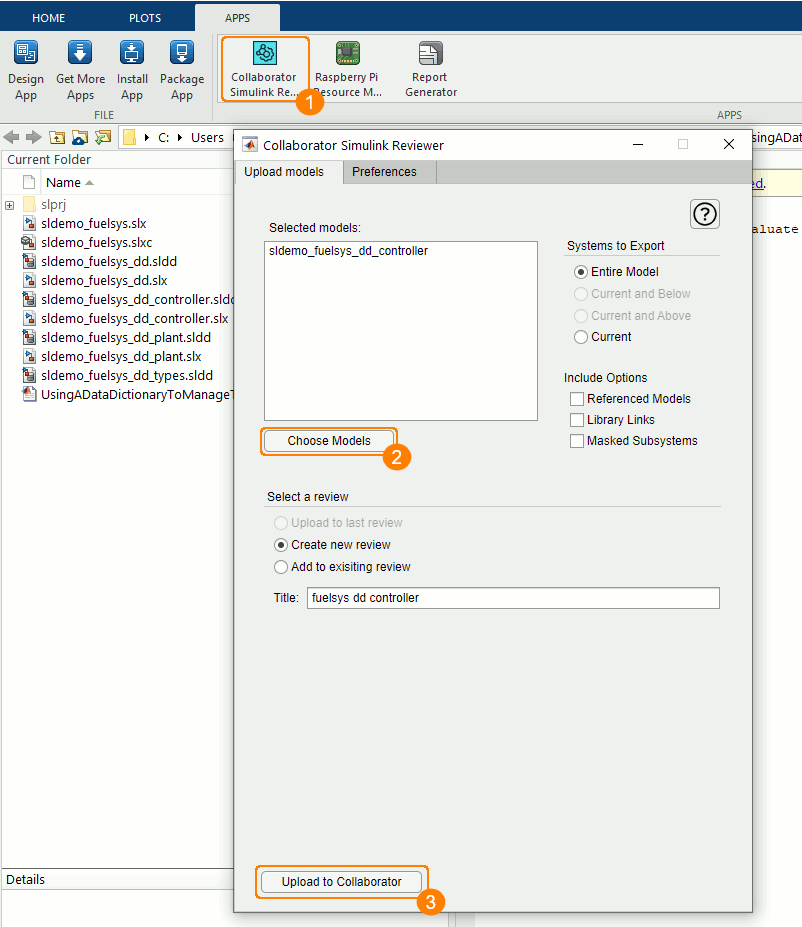Image resolution: width=802 pixels, height=927 pixels.
Task: Click the Help question mark in the reviewer dialog
Action: tap(704, 214)
